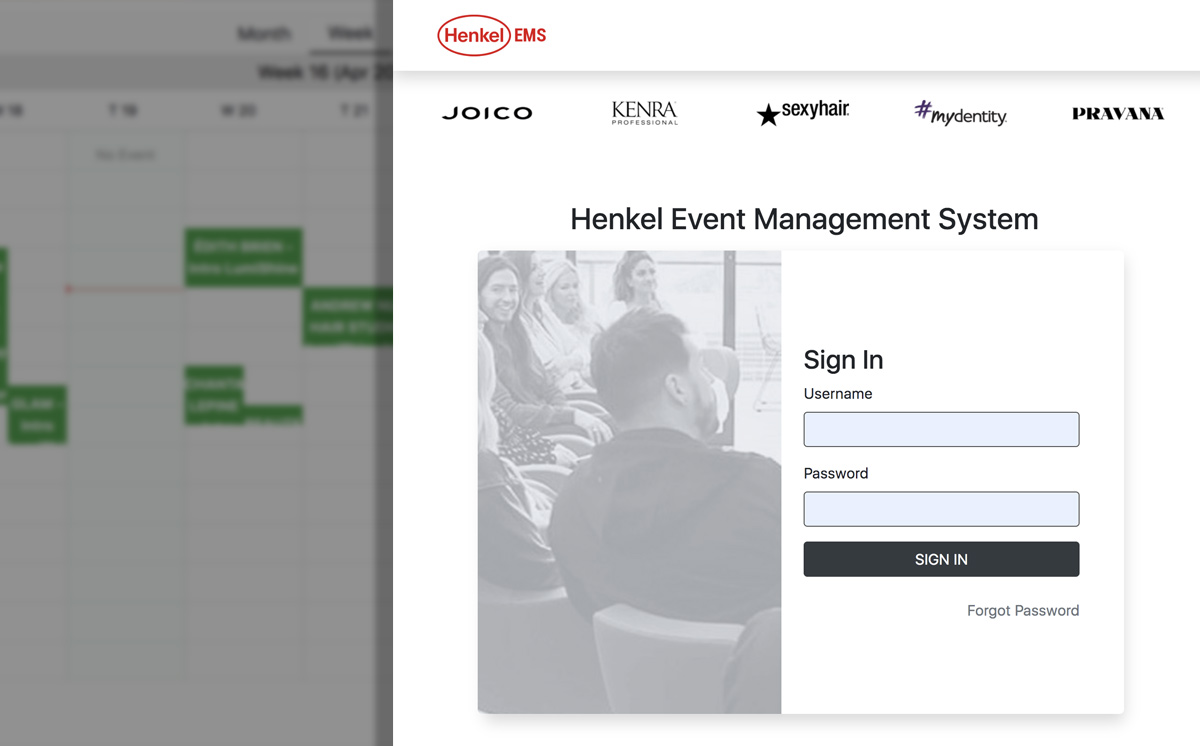Click the Henkel Event Management System heading
The width and height of the screenshot is (1200, 746).
[x=804, y=219]
